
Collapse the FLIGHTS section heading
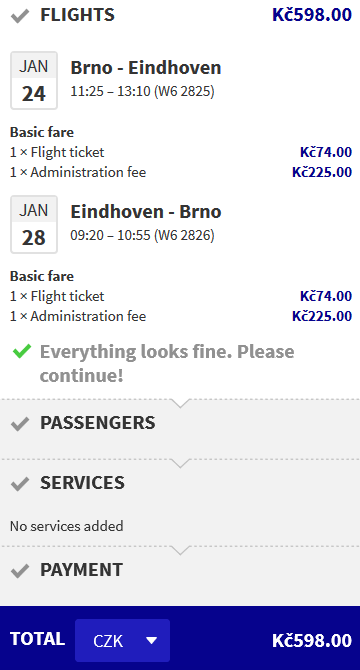77,15
